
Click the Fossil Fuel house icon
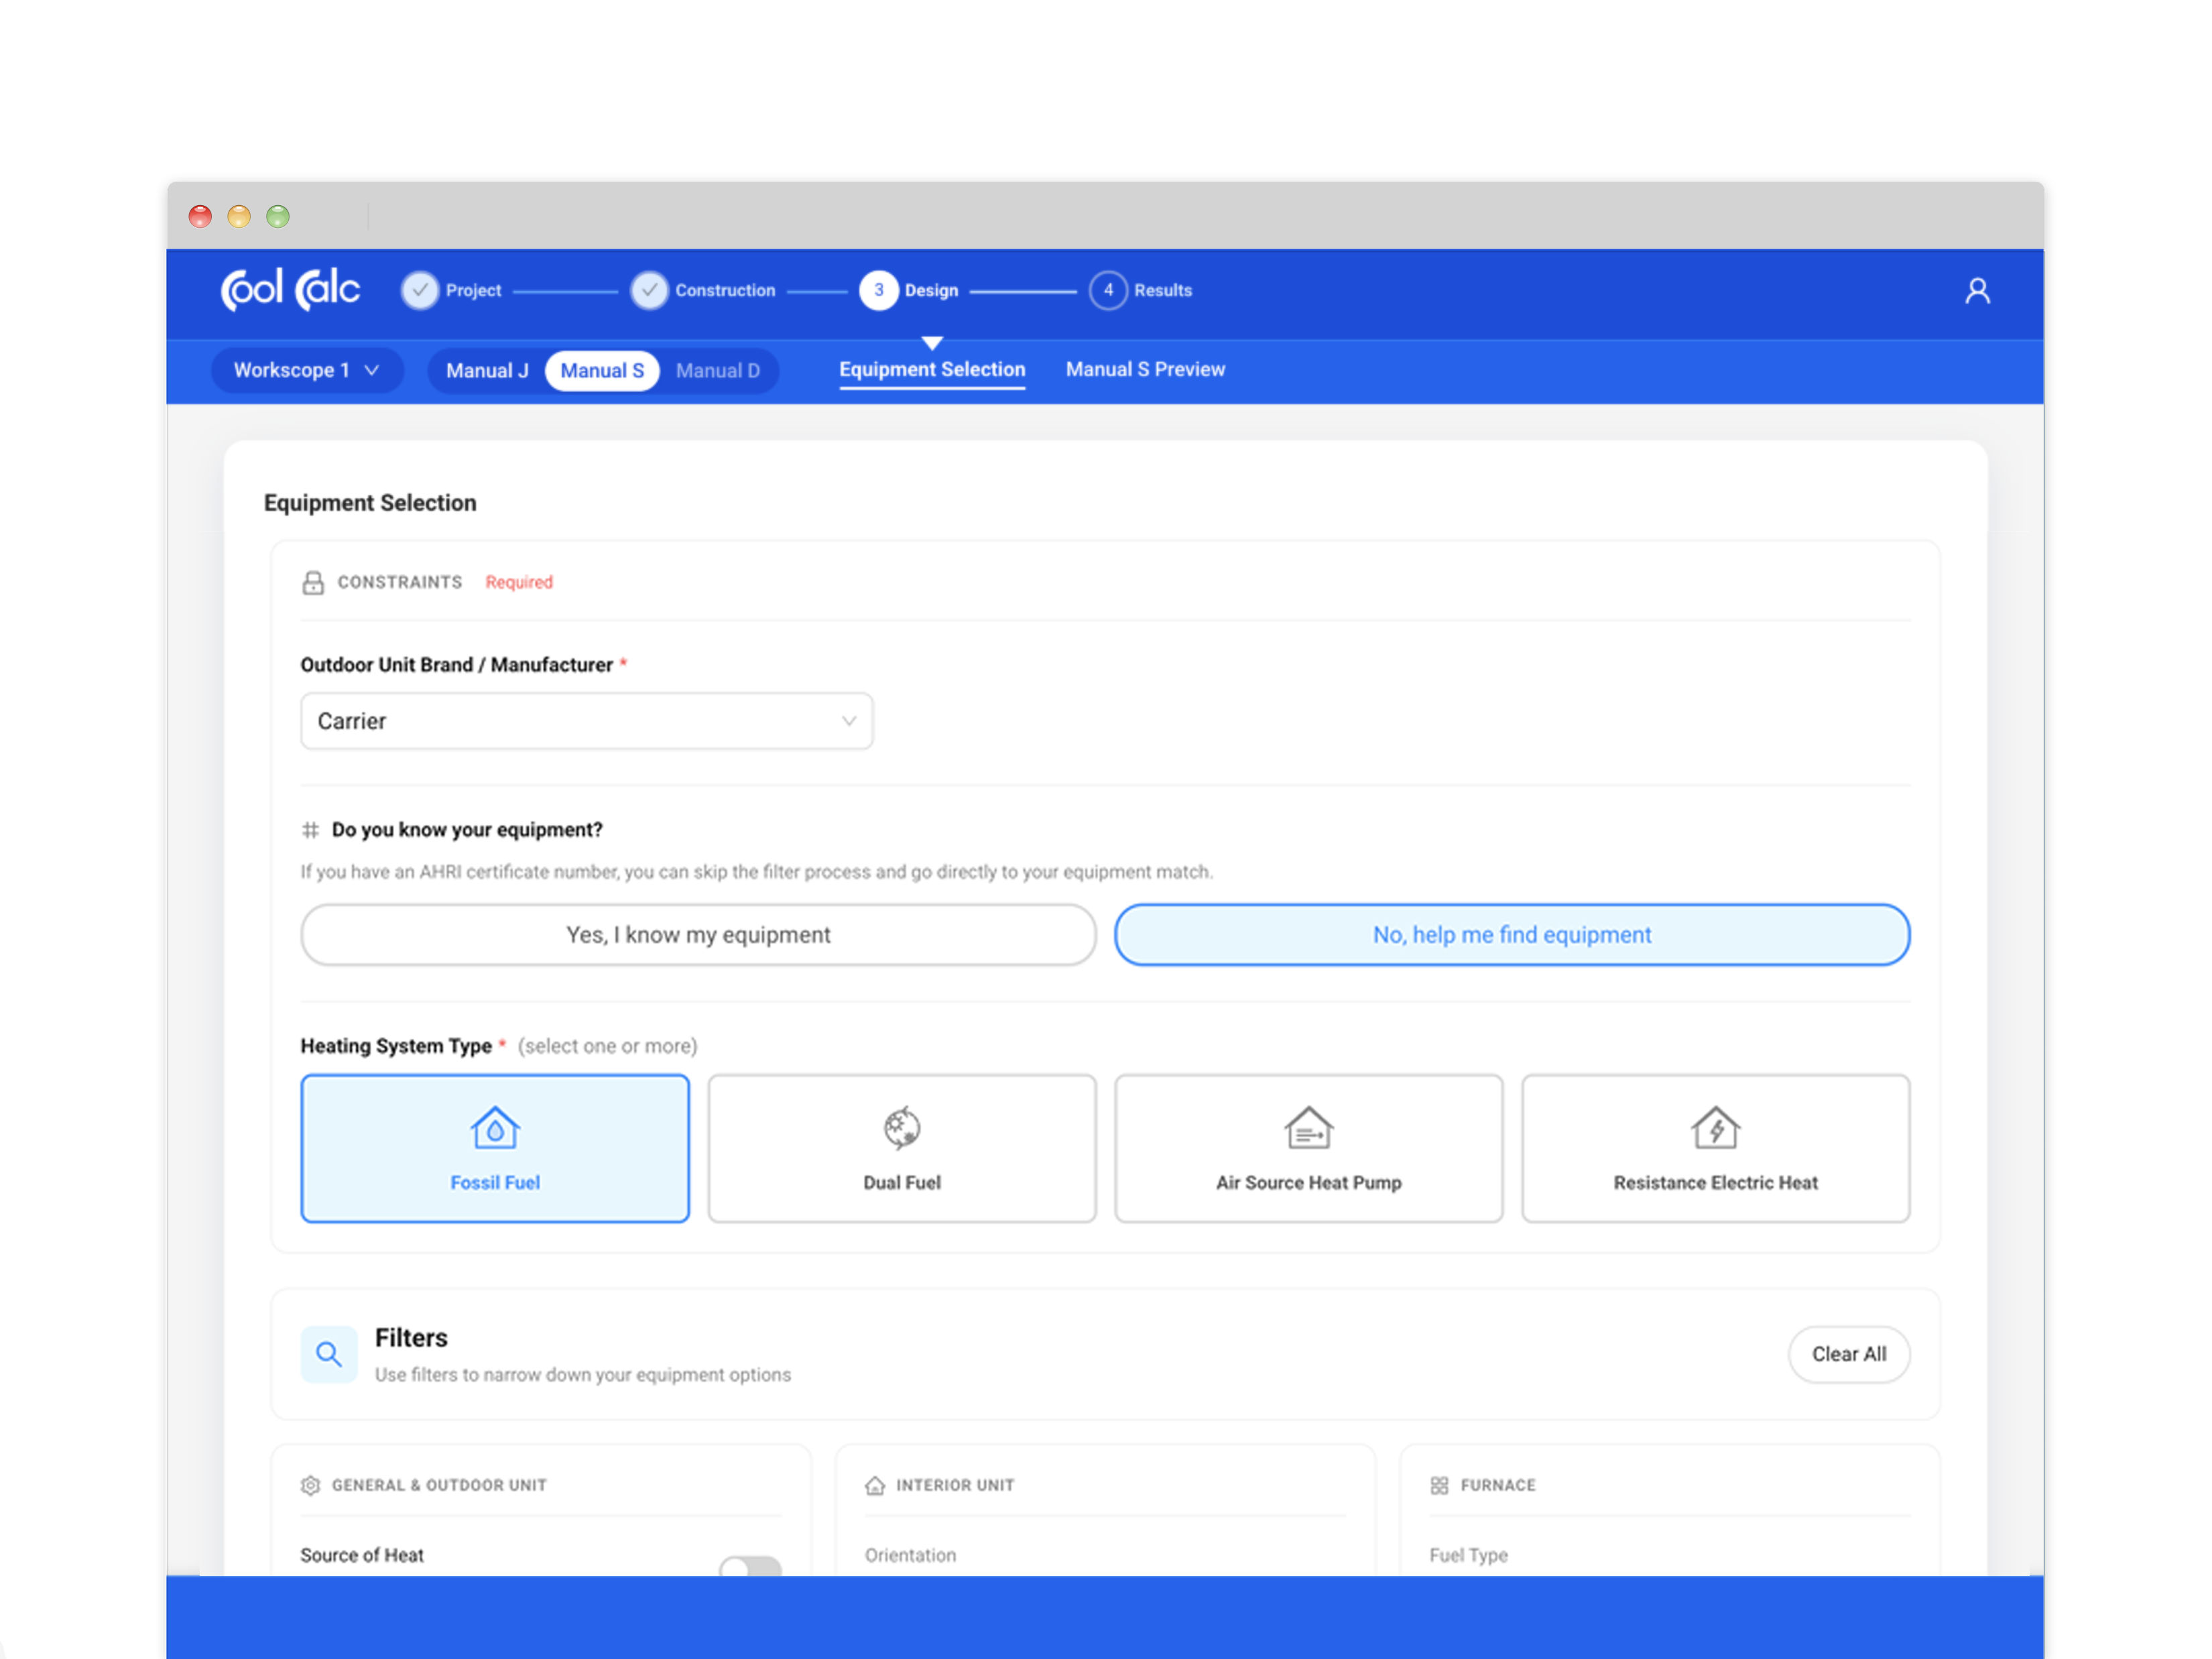coord(495,1128)
